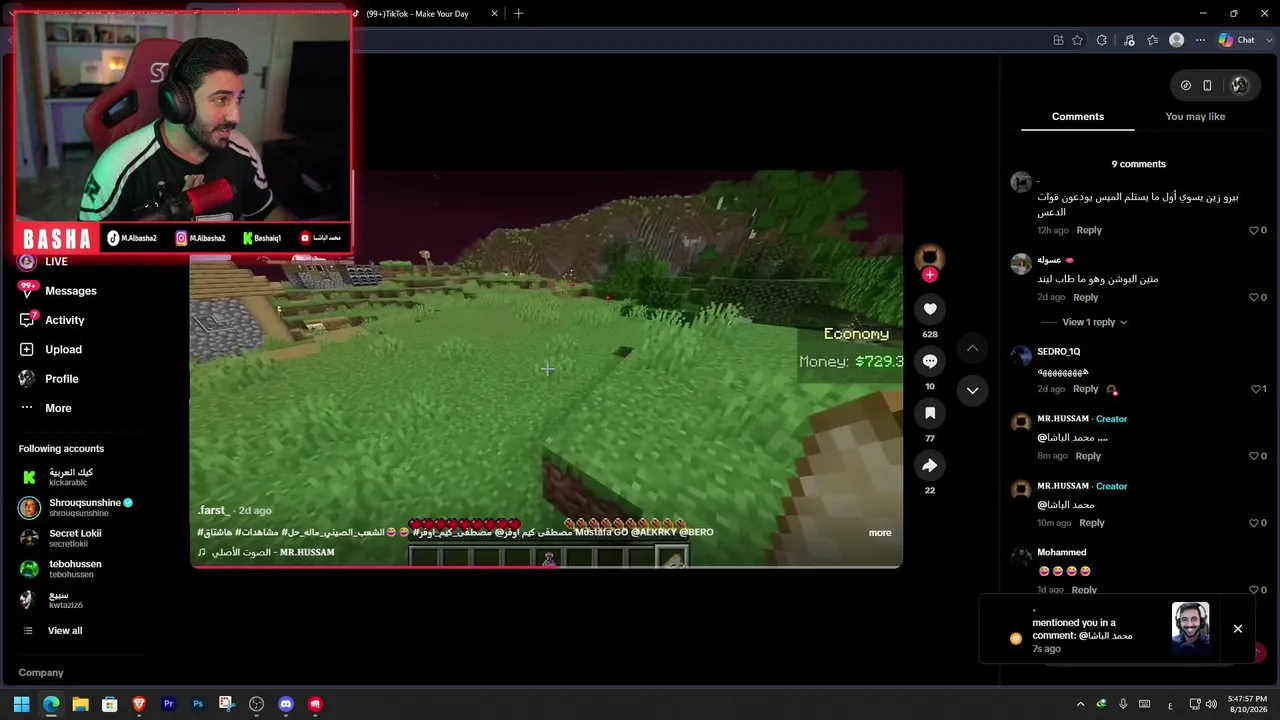
Task: Open the volume control in system tray
Action: pyautogui.click(x=1211, y=704)
